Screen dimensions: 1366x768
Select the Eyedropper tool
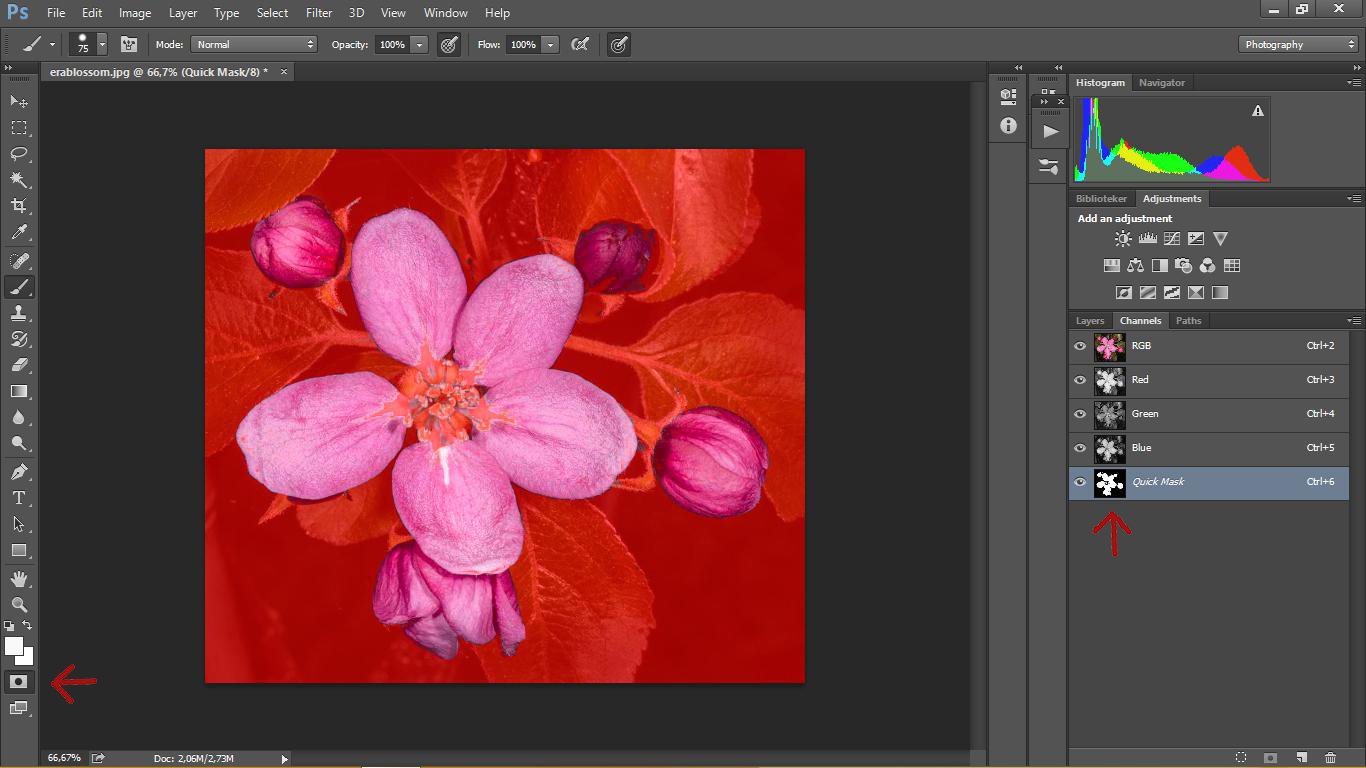[x=19, y=232]
